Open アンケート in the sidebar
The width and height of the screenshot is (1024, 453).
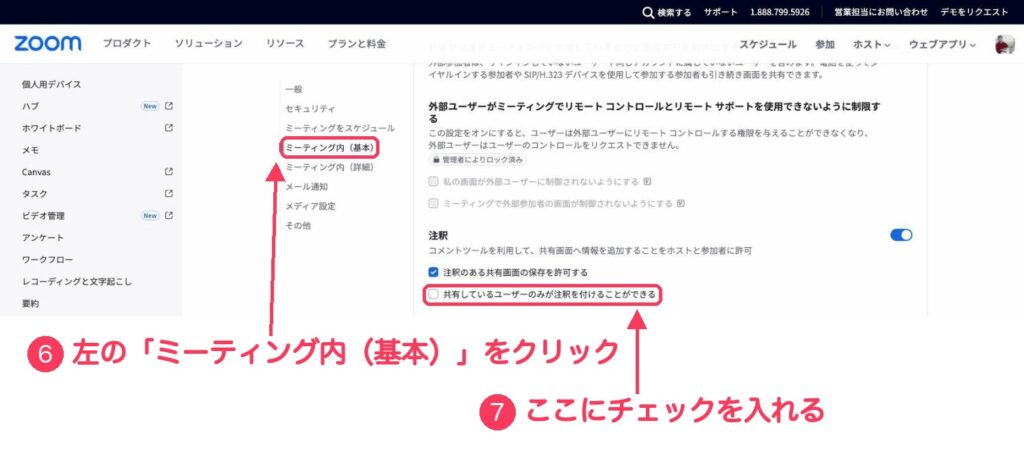tap(42, 238)
